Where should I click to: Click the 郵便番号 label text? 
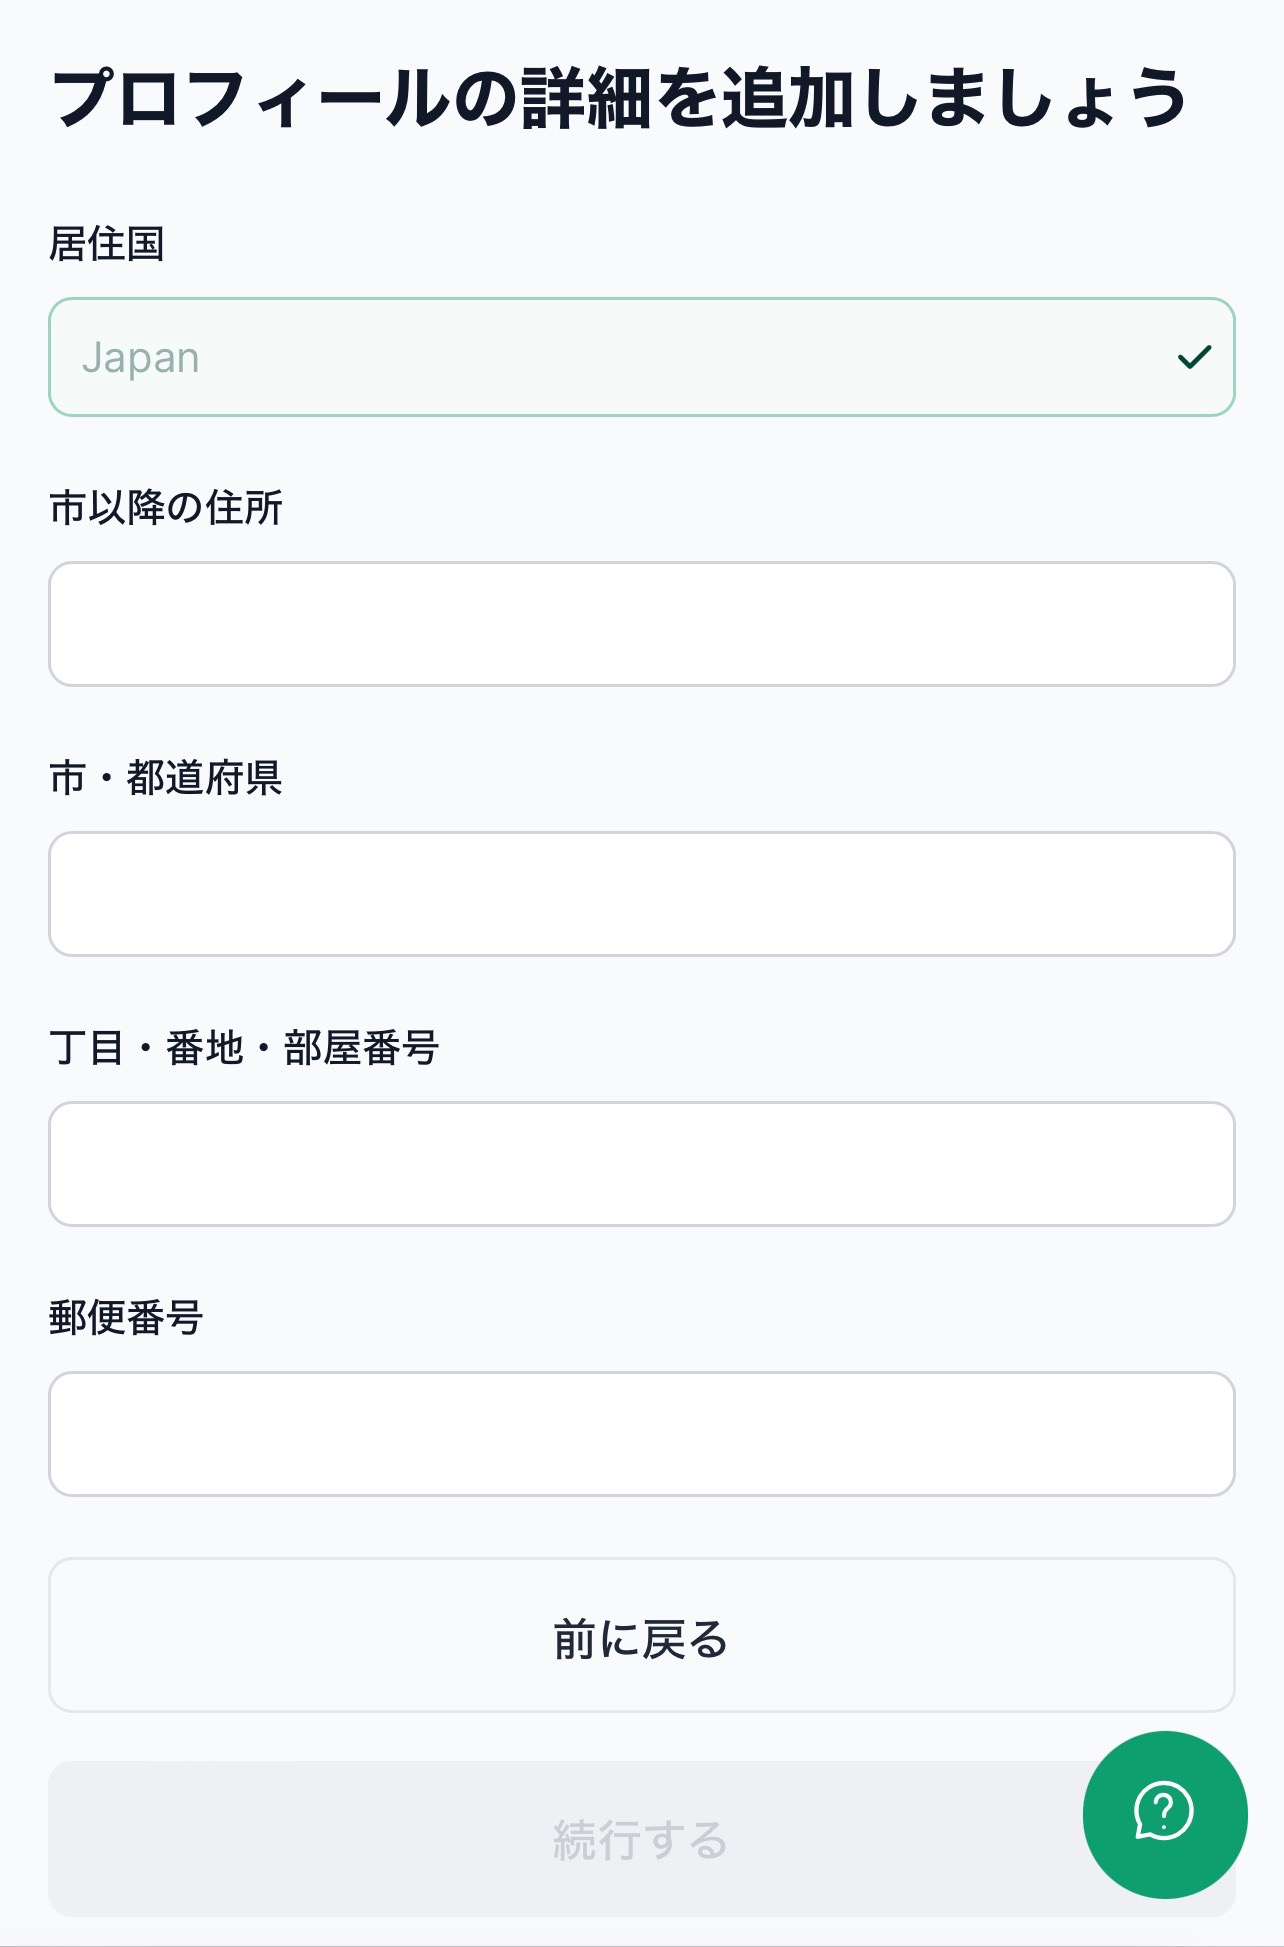[x=126, y=1318]
